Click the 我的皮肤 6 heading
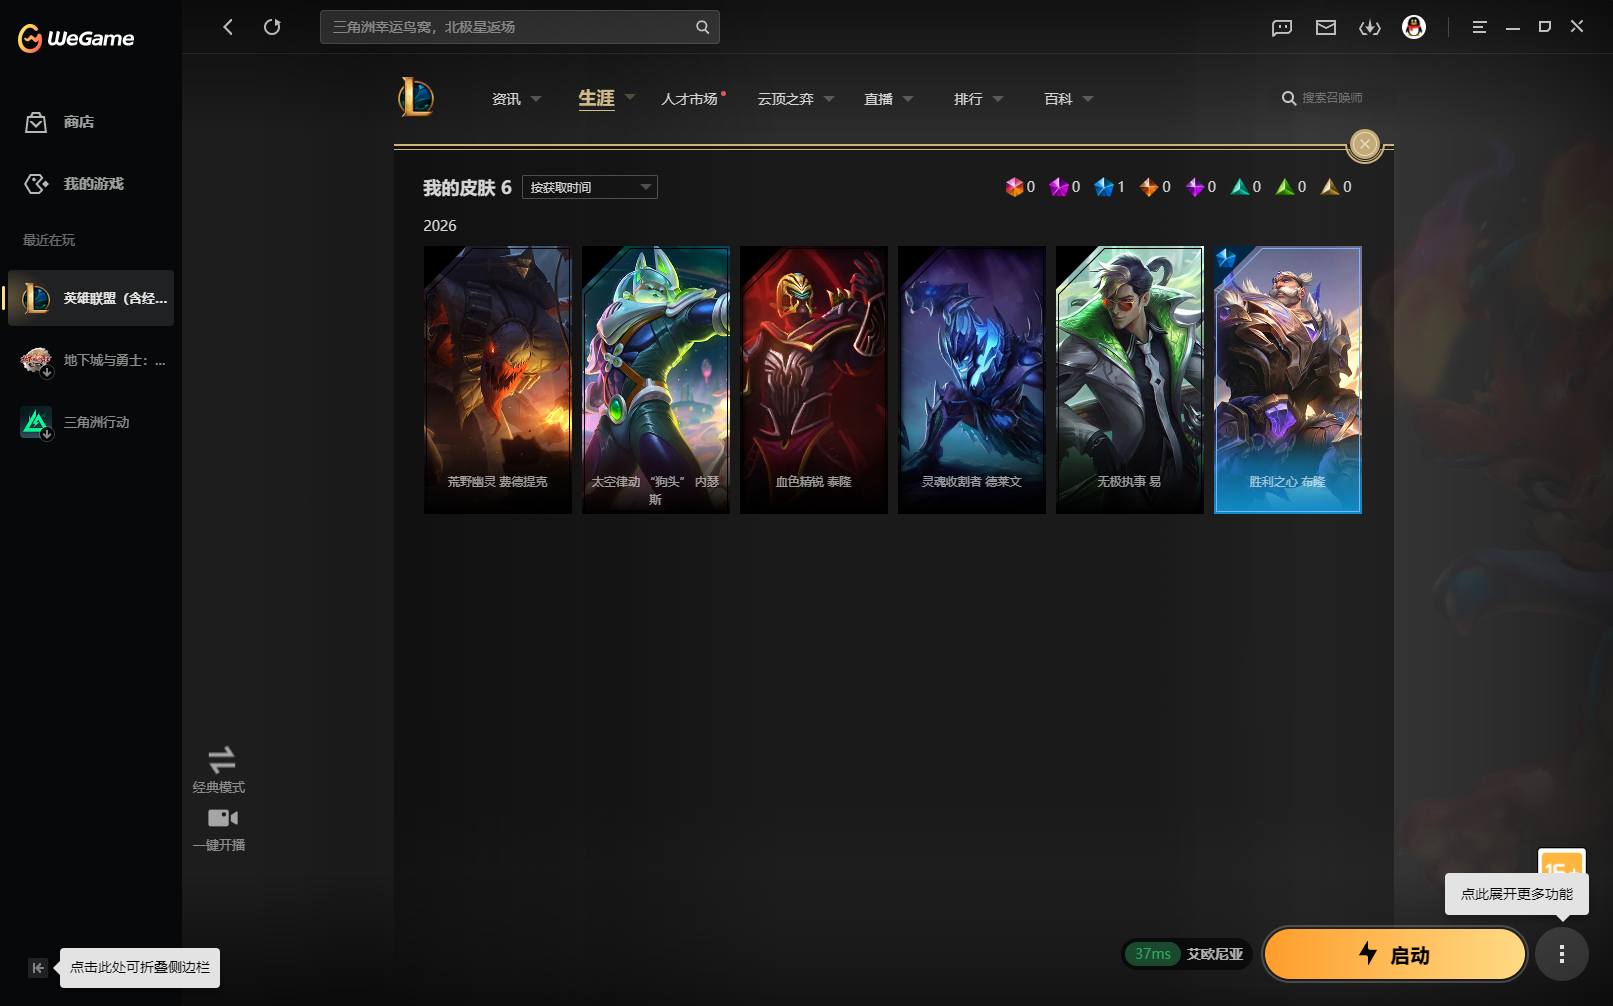This screenshot has width=1613, height=1006. tap(467, 188)
